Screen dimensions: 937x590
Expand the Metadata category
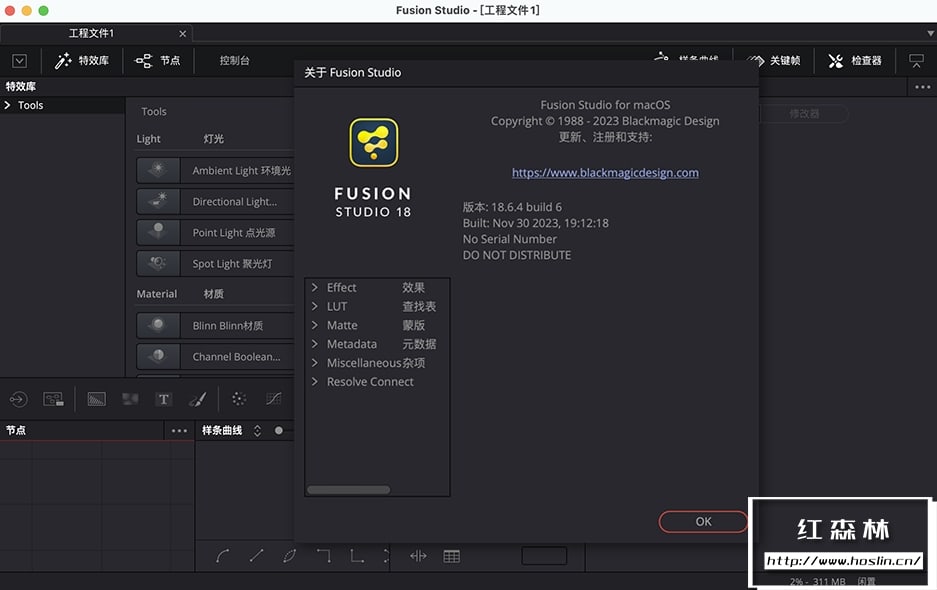tap(314, 344)
